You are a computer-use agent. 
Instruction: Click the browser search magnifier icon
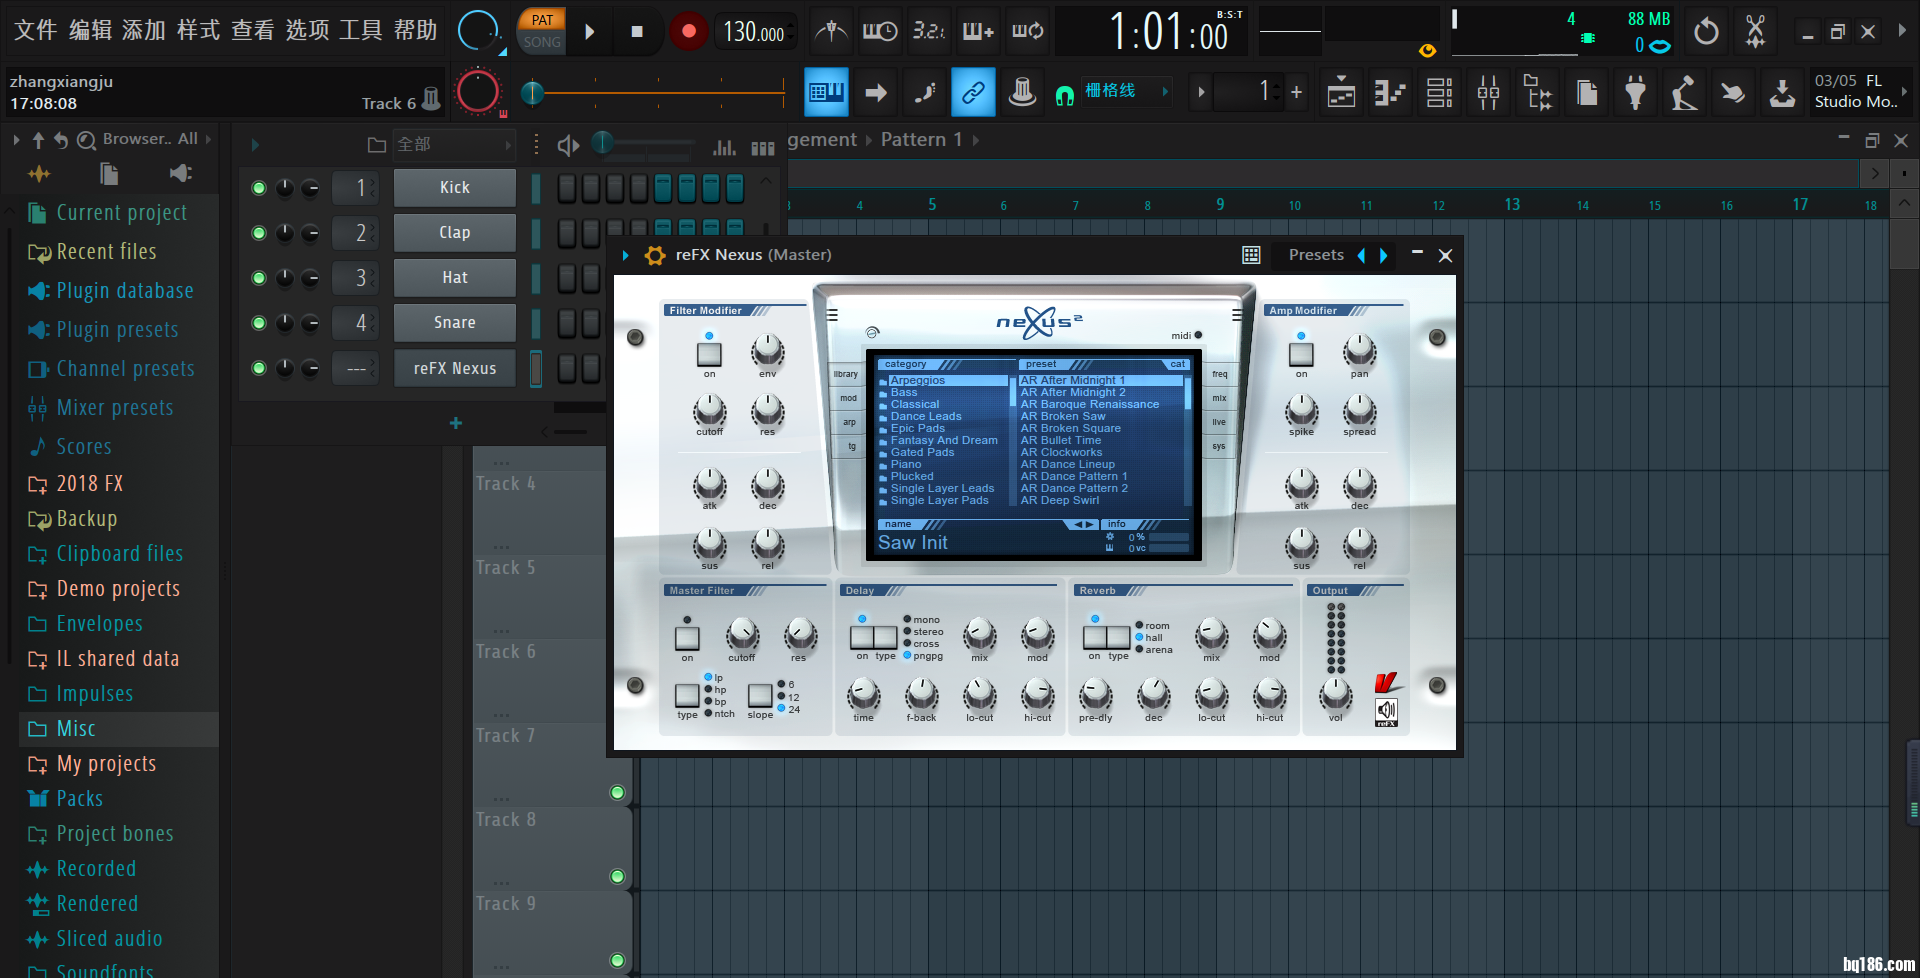tap(87, 140)
